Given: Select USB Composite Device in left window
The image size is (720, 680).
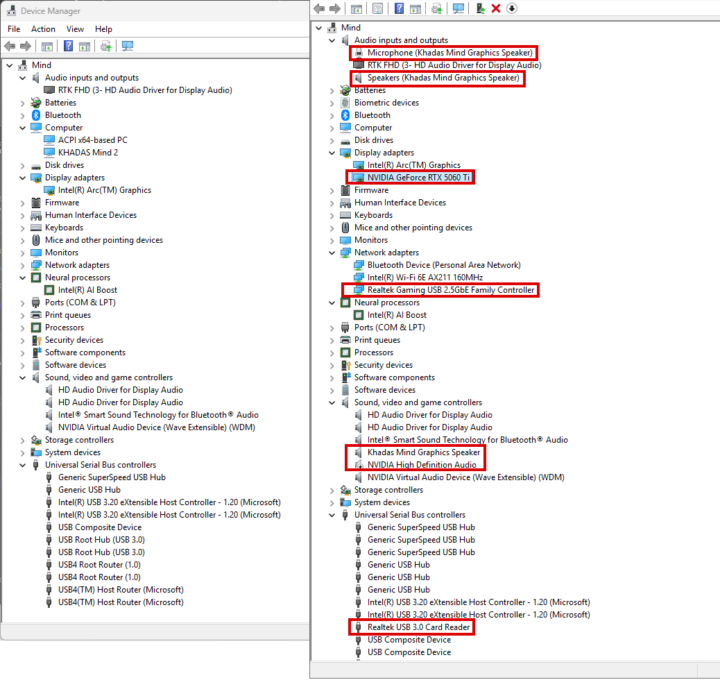Looking at the screenshot, I should [100, 527].
